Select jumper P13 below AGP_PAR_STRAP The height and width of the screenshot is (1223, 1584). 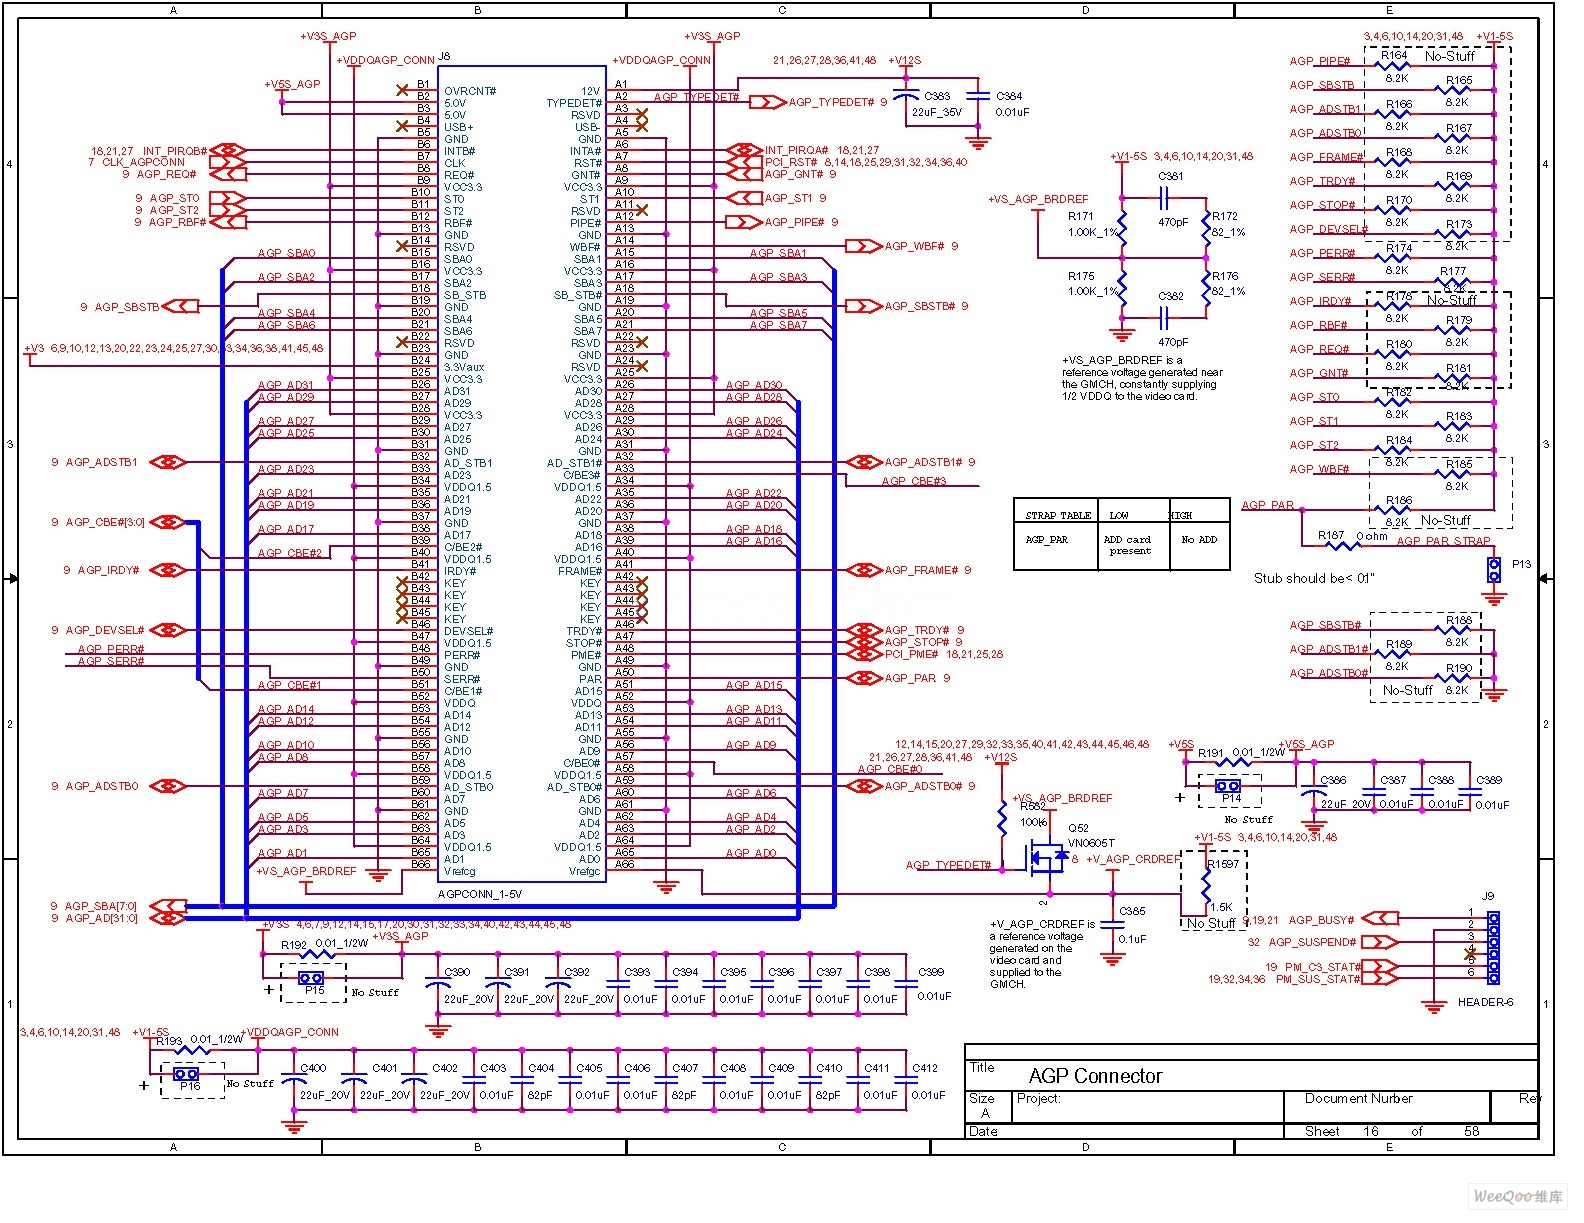tap(1494, 570)
